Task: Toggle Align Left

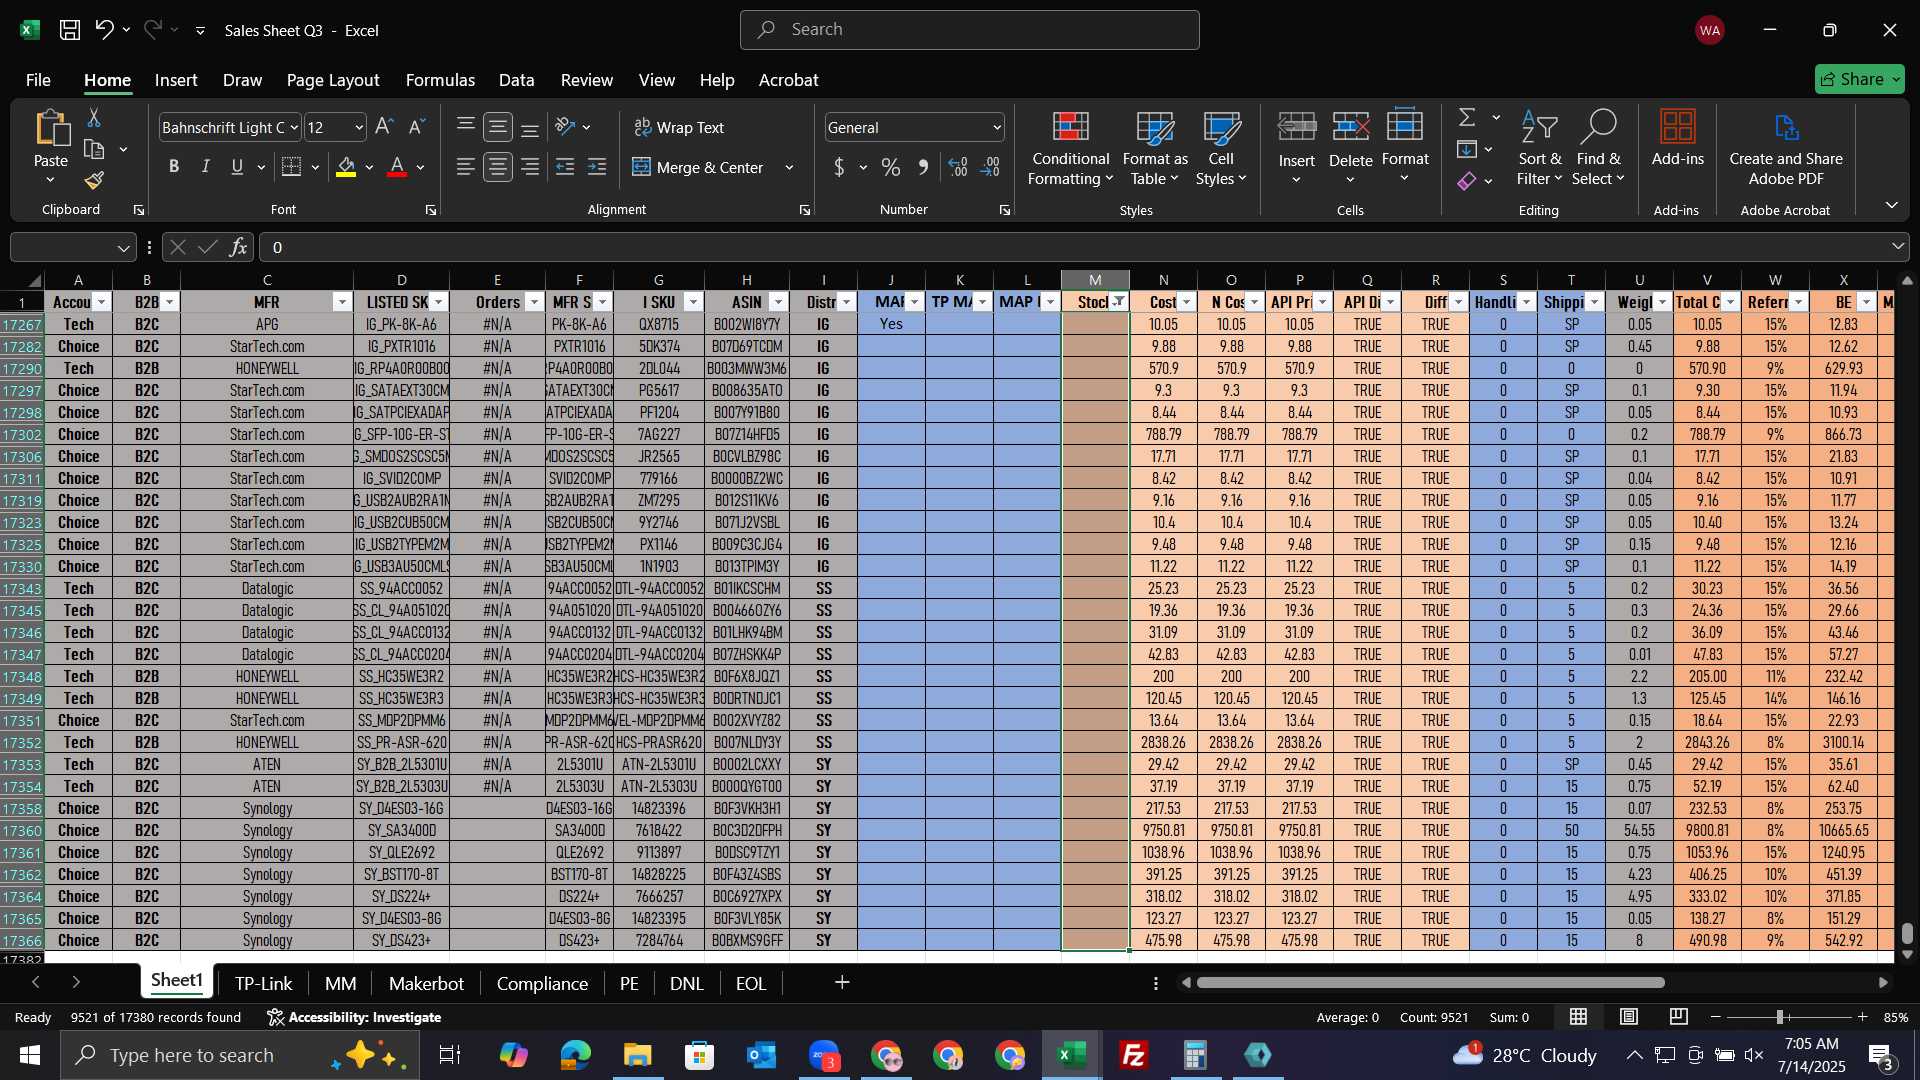Action: point(466,167)
